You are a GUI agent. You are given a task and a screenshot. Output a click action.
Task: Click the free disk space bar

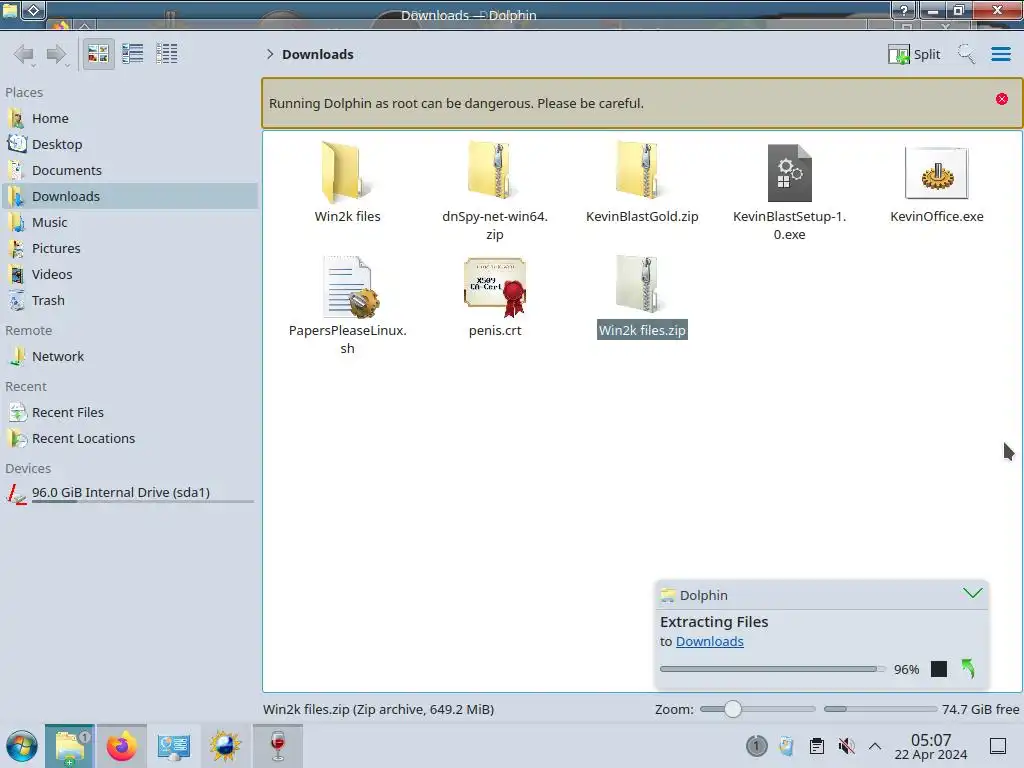(880, 709)
